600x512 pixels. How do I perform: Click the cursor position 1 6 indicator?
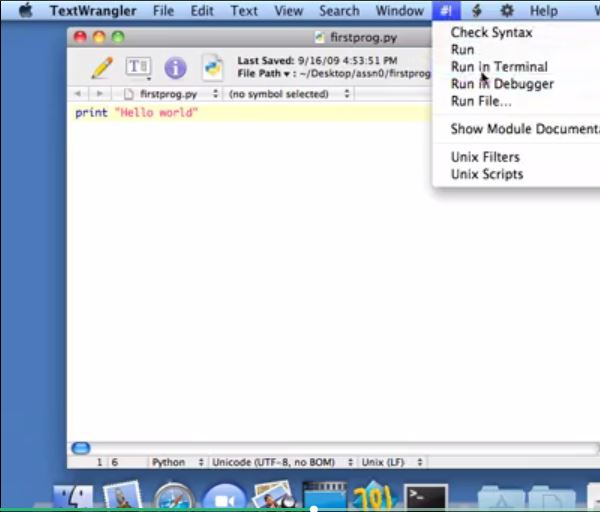tap(107, 462)
